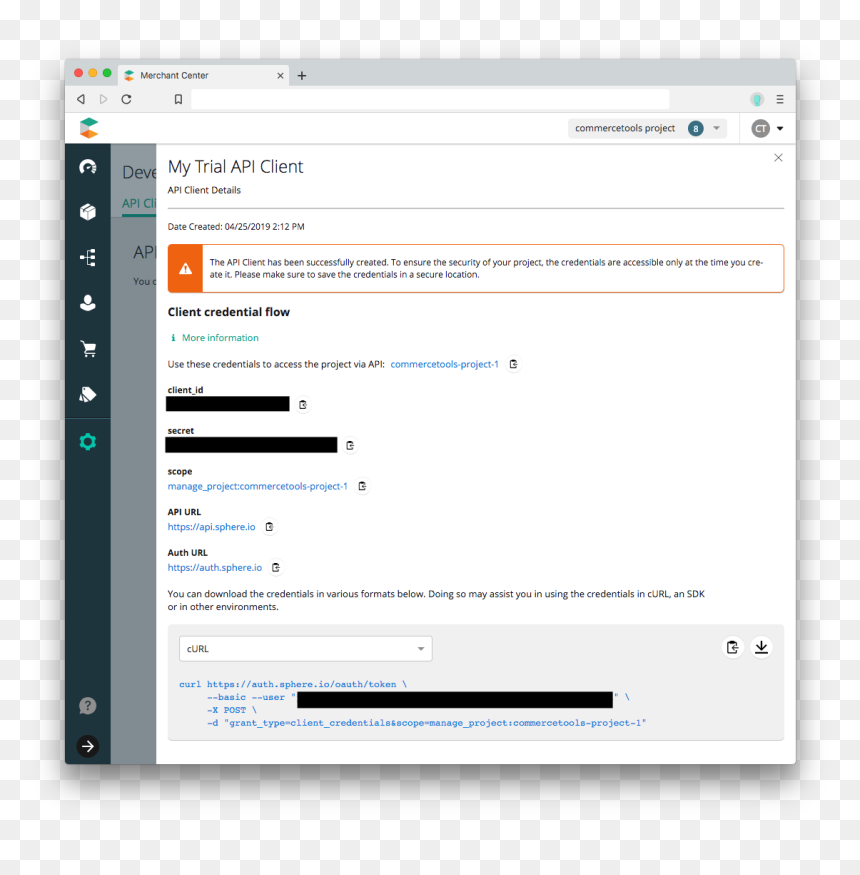Click the Date Created text
Viewport: 860px width, 875px height.
pyautogui.click(x=236, y=227)
